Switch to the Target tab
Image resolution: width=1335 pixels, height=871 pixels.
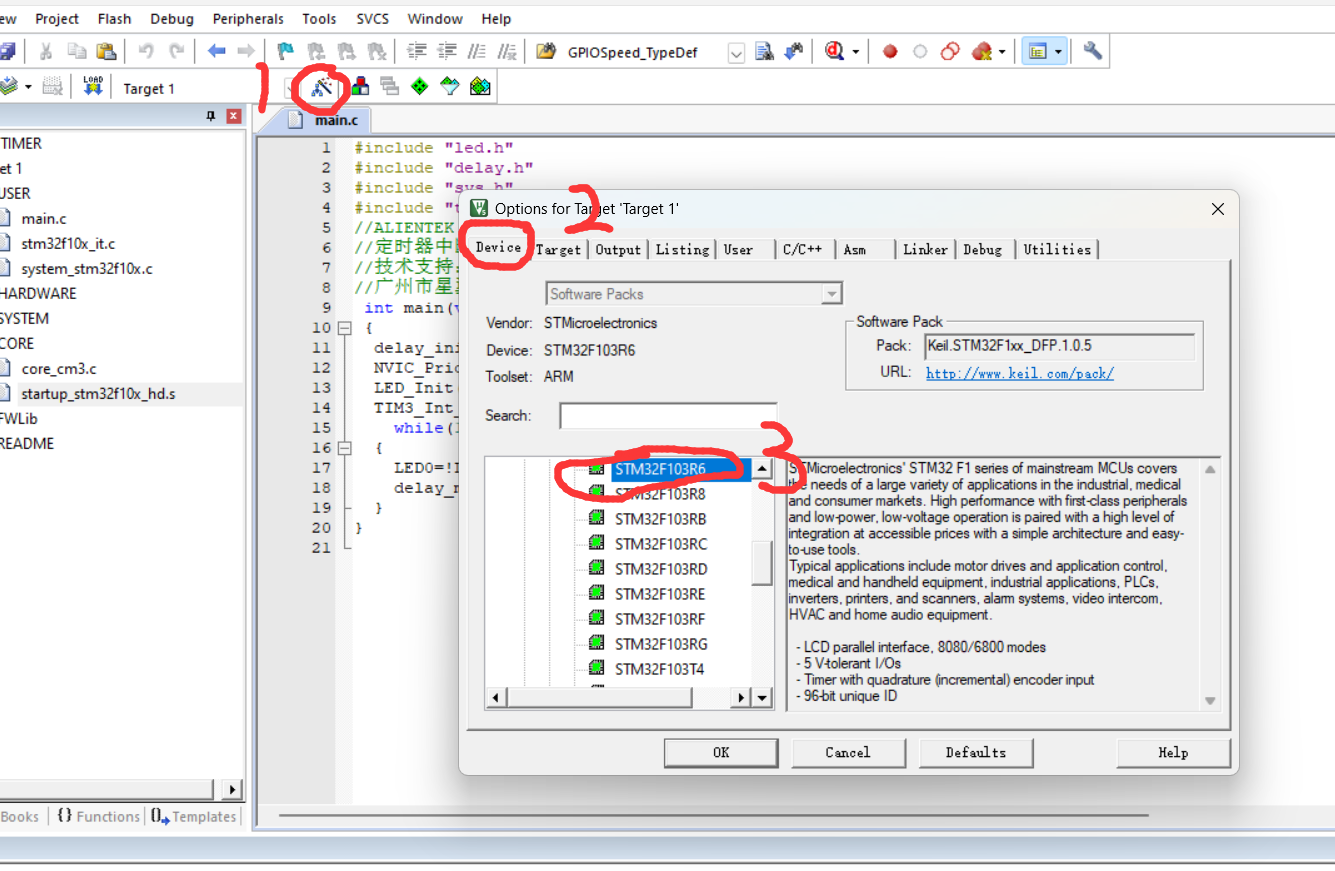tap(558, 250)
